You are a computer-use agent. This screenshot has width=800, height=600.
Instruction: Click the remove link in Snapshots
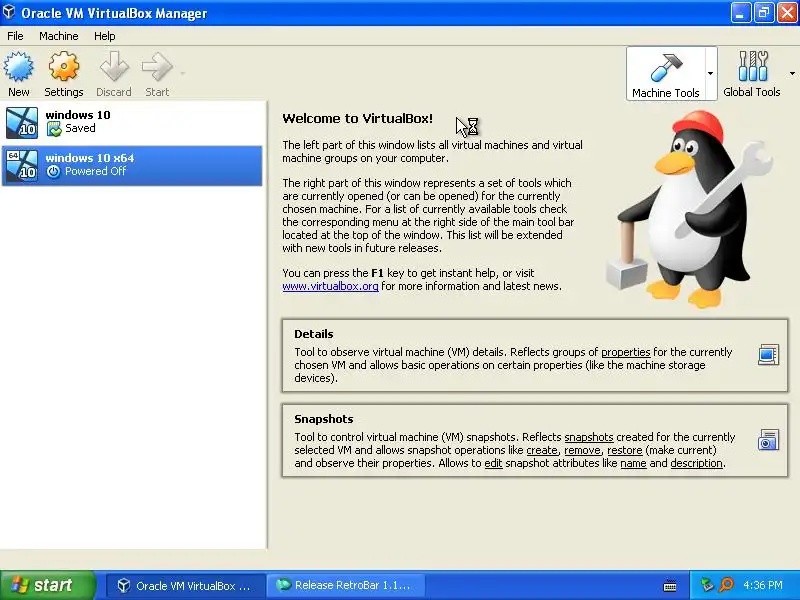point(582,450)
